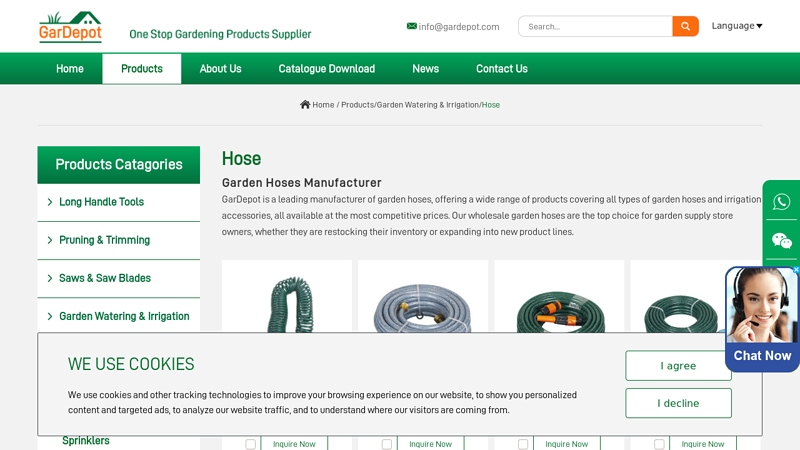Open the Language dropdown

click(x=737, y=26)
